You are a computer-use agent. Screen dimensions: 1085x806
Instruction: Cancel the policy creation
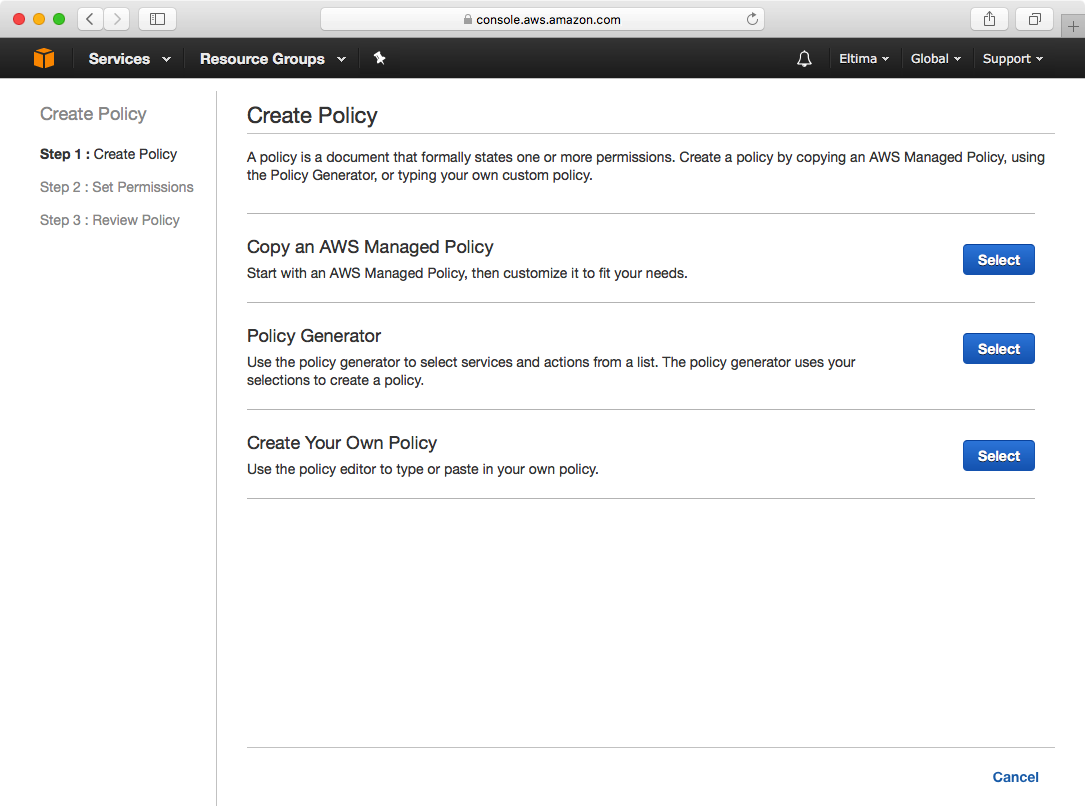pos(1015,777)
